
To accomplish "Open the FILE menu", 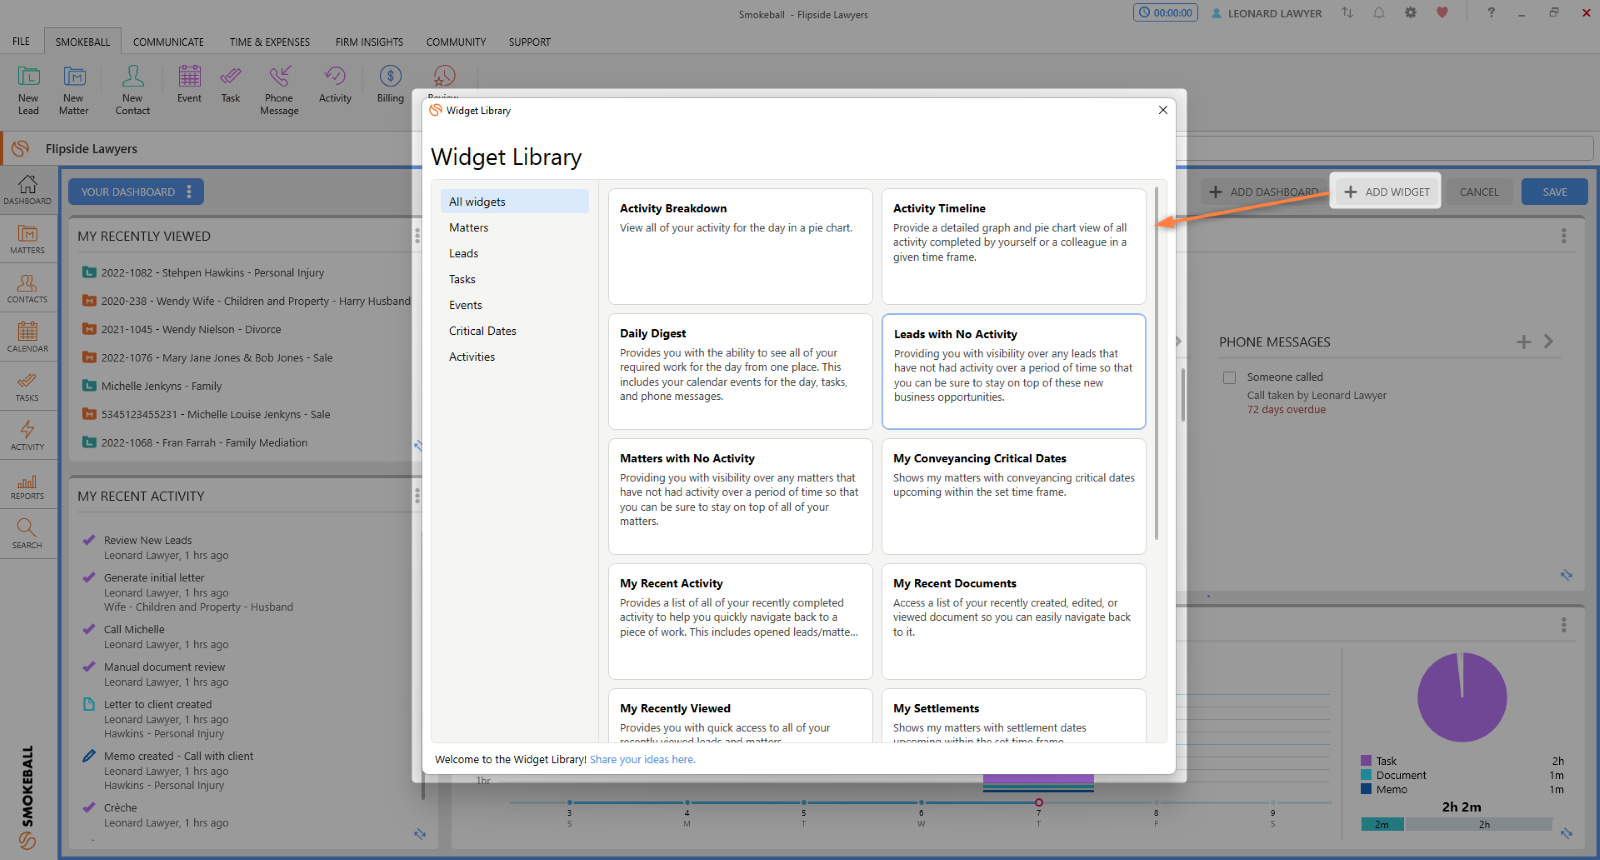I will 21,42.
